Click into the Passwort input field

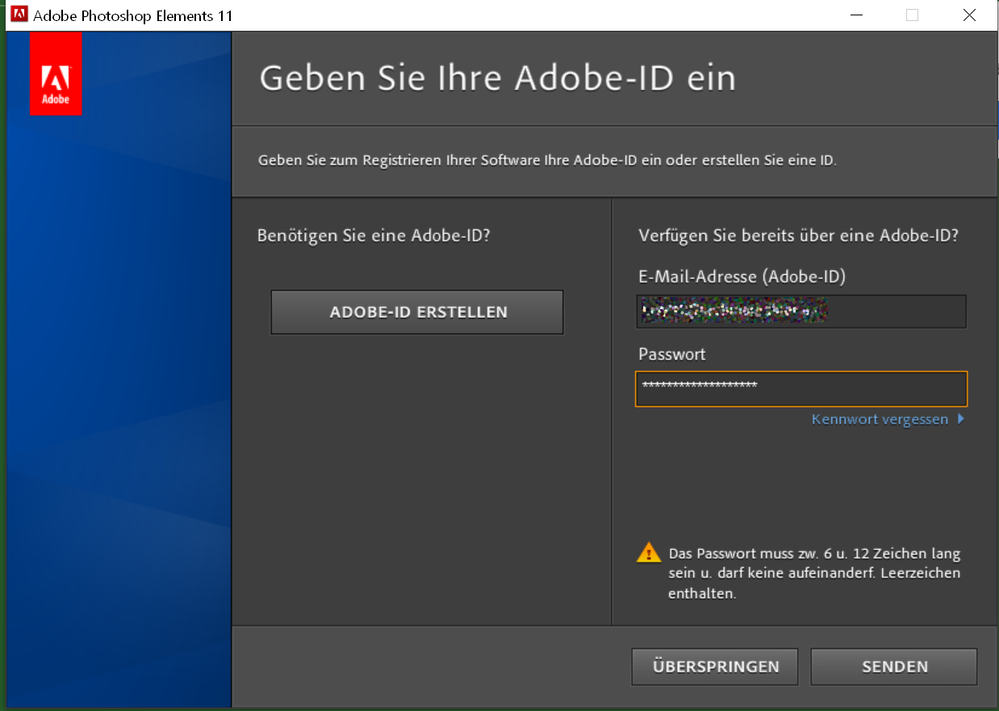[801, 388]
